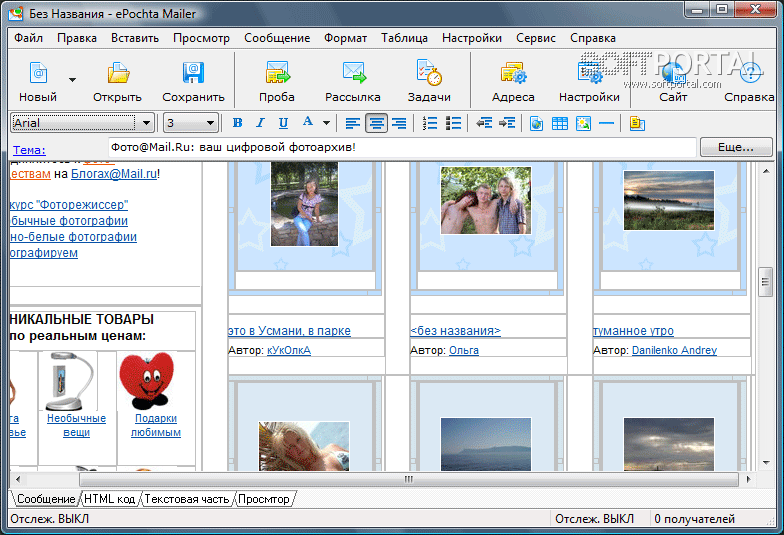784x535 pixels.
Task: Insert a table from formatting toolbar
Action: pyautogui.click(x=560, y=123)
